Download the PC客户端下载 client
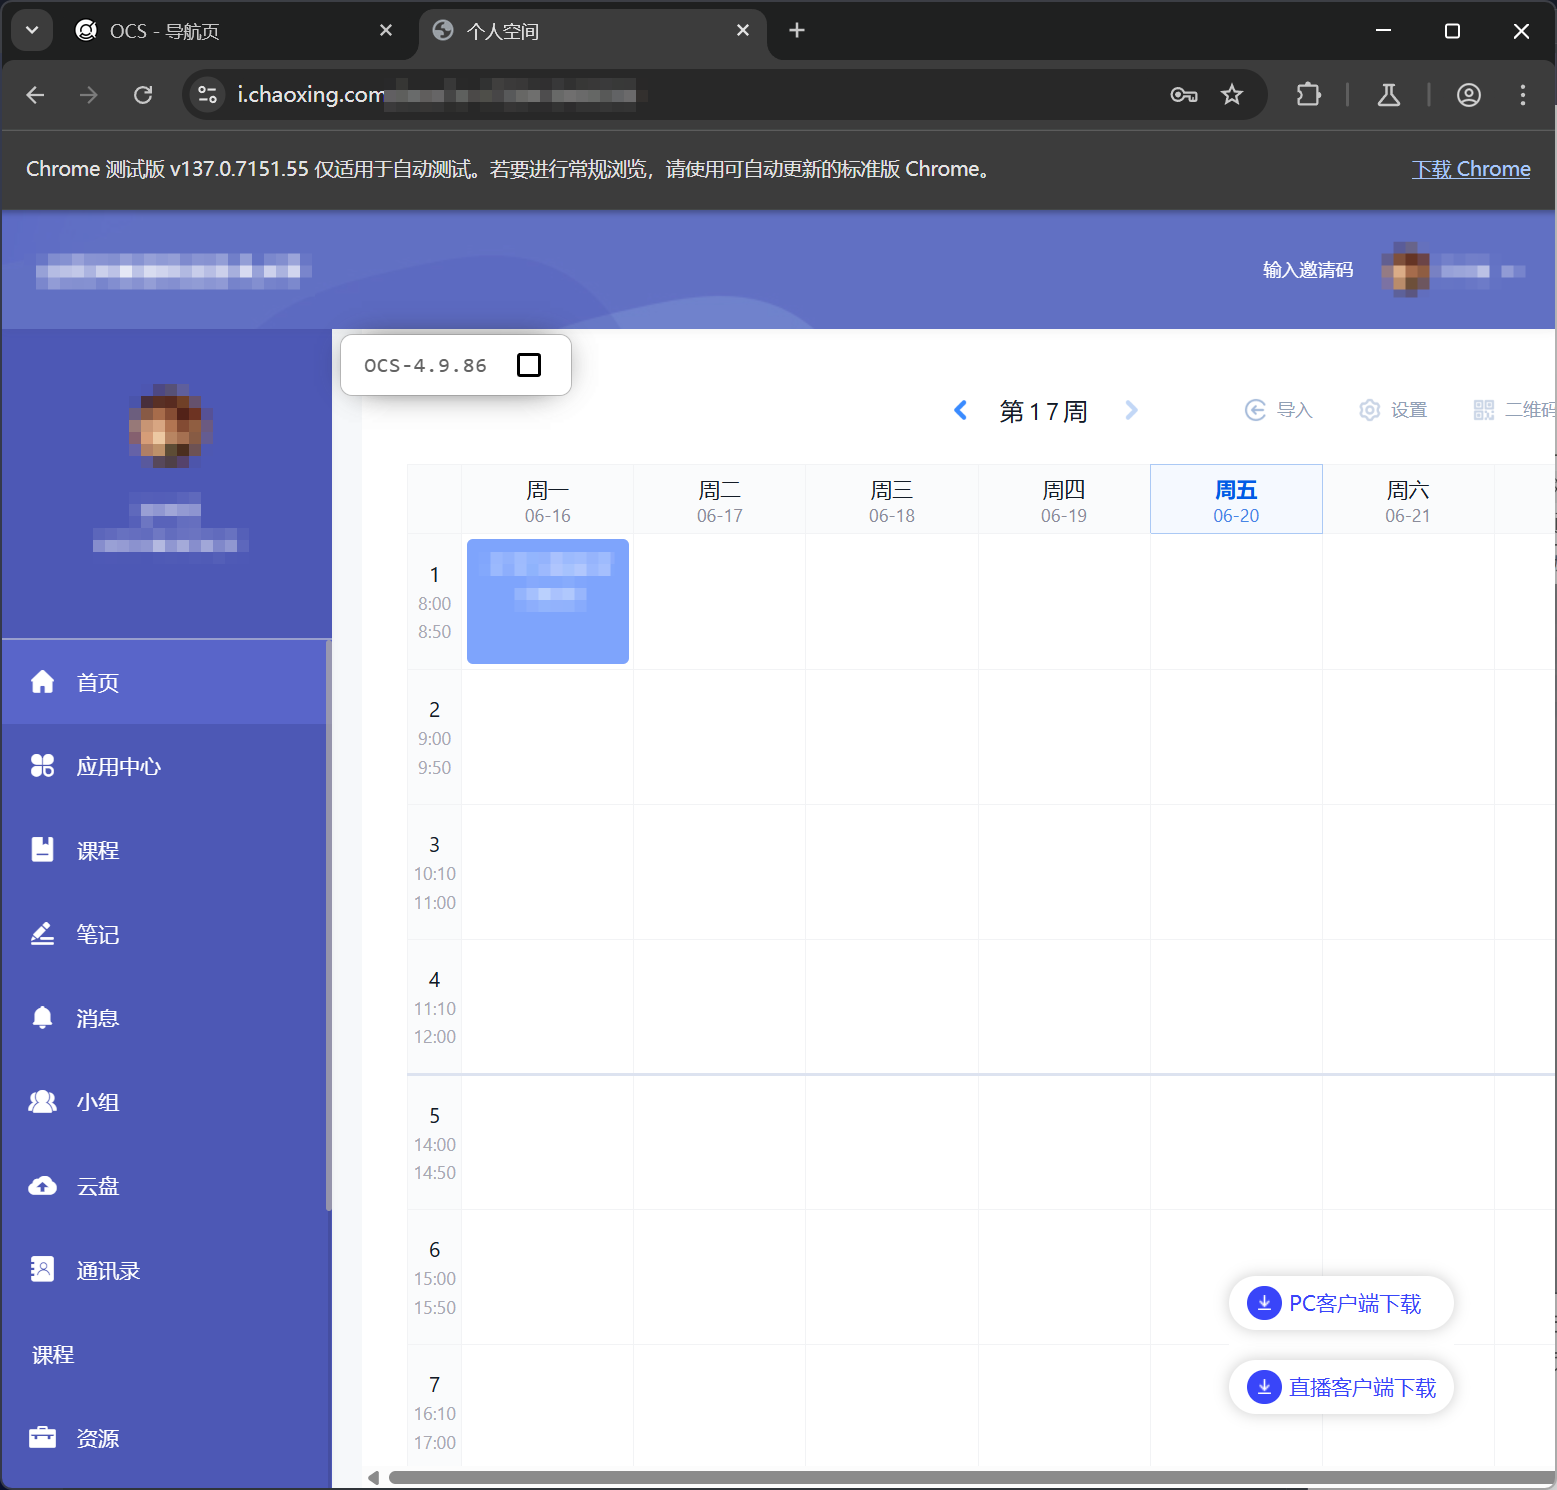The image size is (1557, 1490). click(x=1340, y=1303)
